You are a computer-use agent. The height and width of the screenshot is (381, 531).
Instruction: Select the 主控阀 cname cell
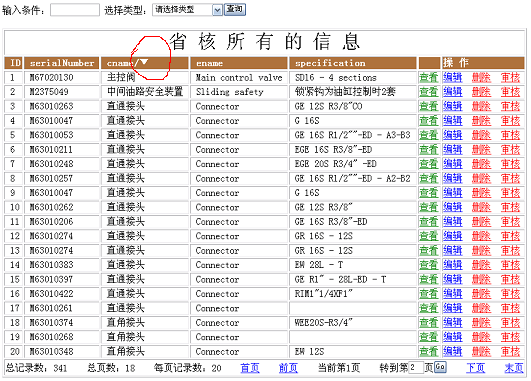click(145, 78)
